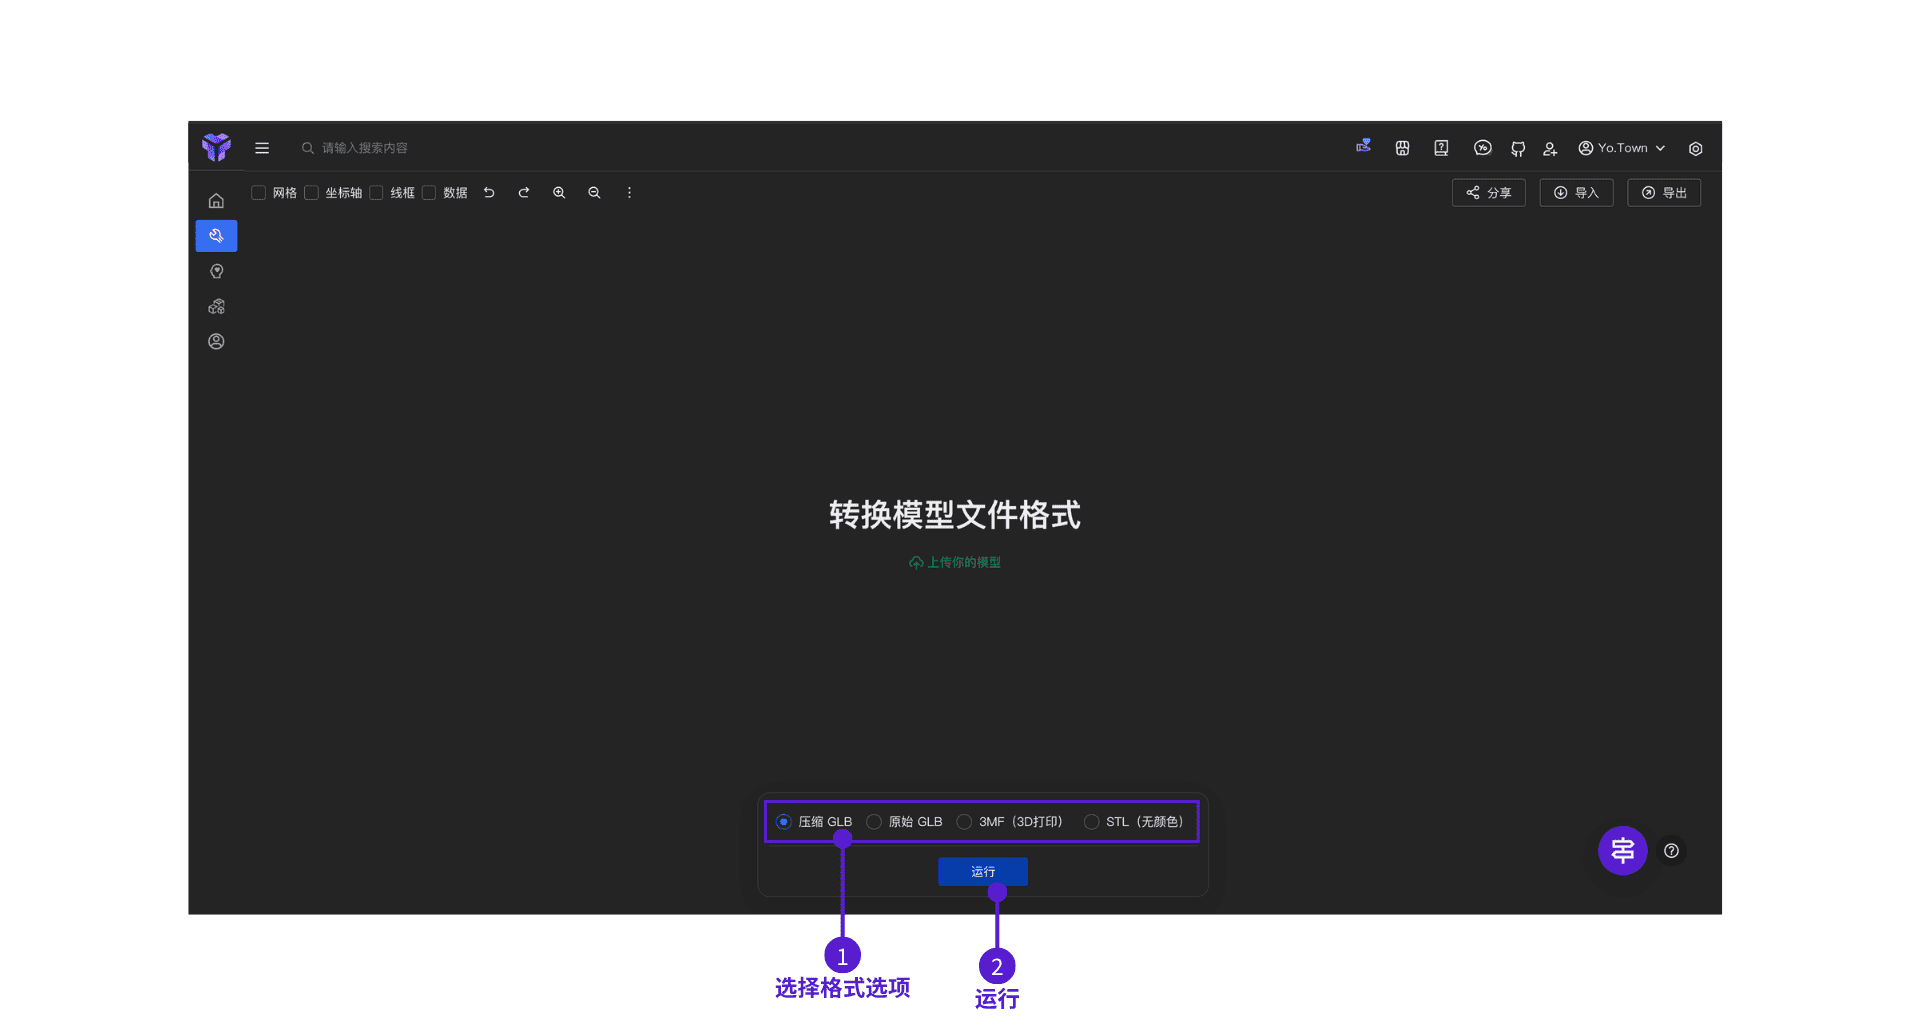Screen dimensions: 1910x1035
Task: Zoom out with magnifier minus icon
Action: pos(594,193)
